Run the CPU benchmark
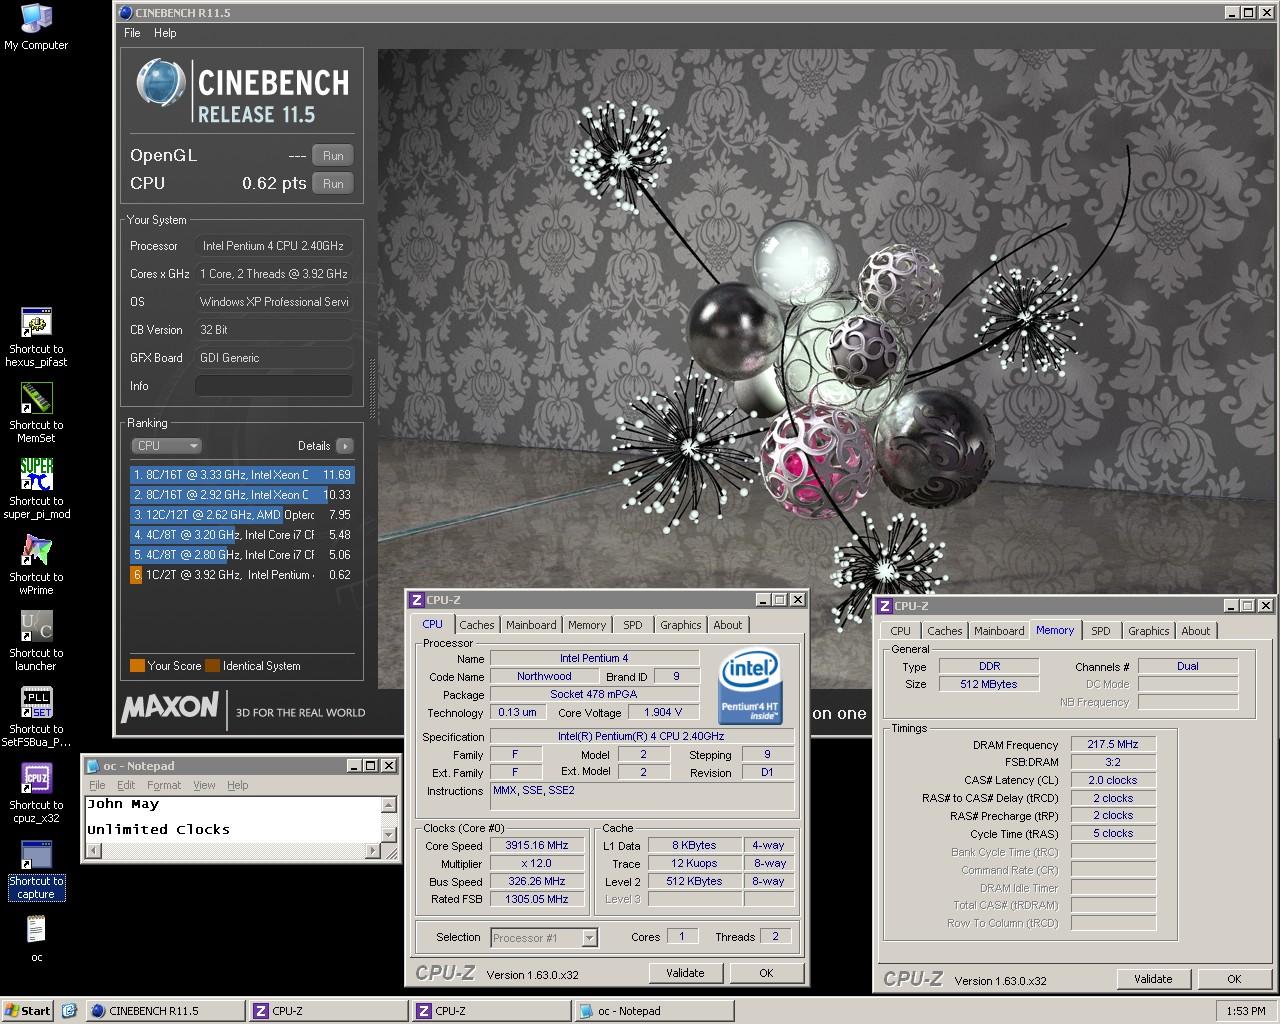 pos(333,184)
